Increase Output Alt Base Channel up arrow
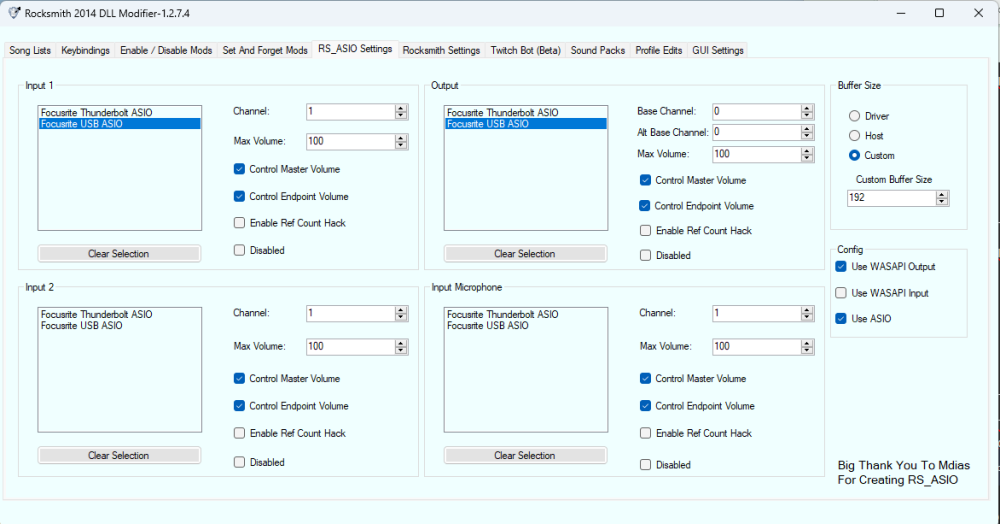The image size is (1000, 524). pyautogui.click(x=806, y=129)
